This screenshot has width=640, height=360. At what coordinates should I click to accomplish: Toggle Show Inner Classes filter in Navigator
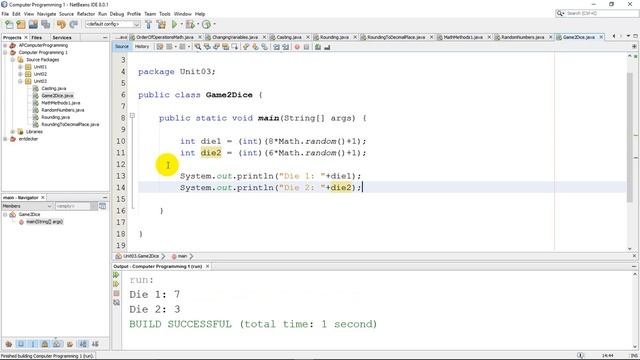[57, 344]
